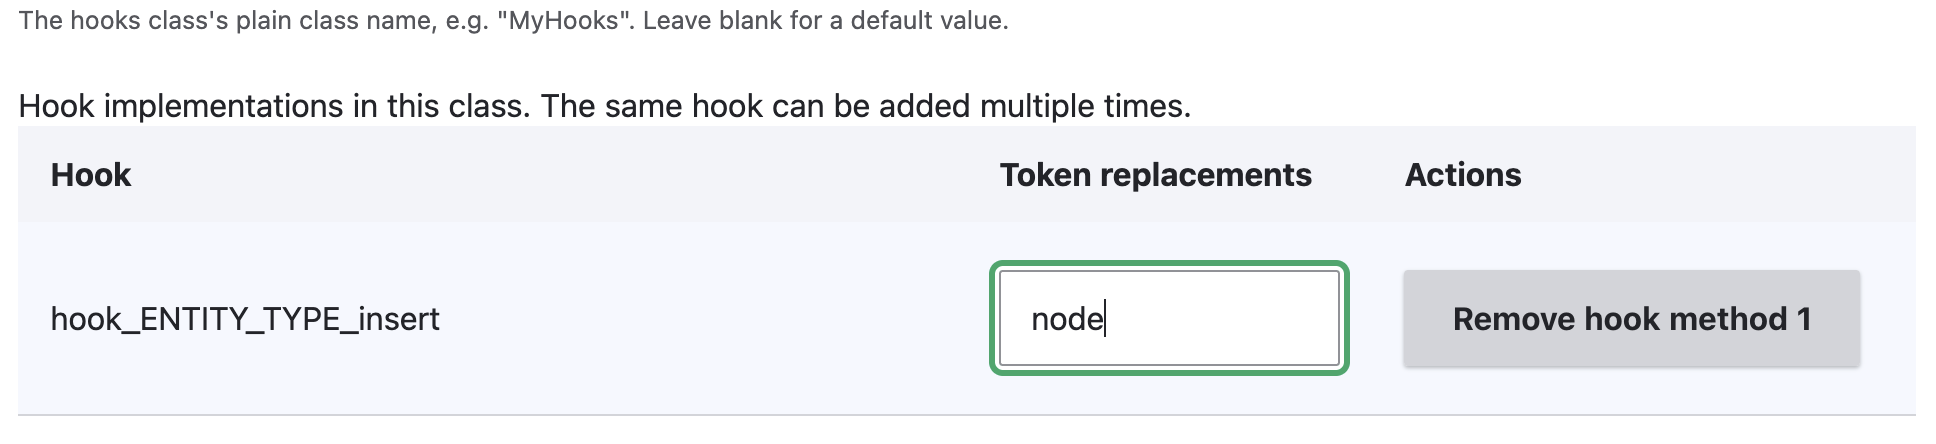Screen dimensions: 1936x444
Task: Click the word "Token" in the column header
Action: click(1045, 175)
